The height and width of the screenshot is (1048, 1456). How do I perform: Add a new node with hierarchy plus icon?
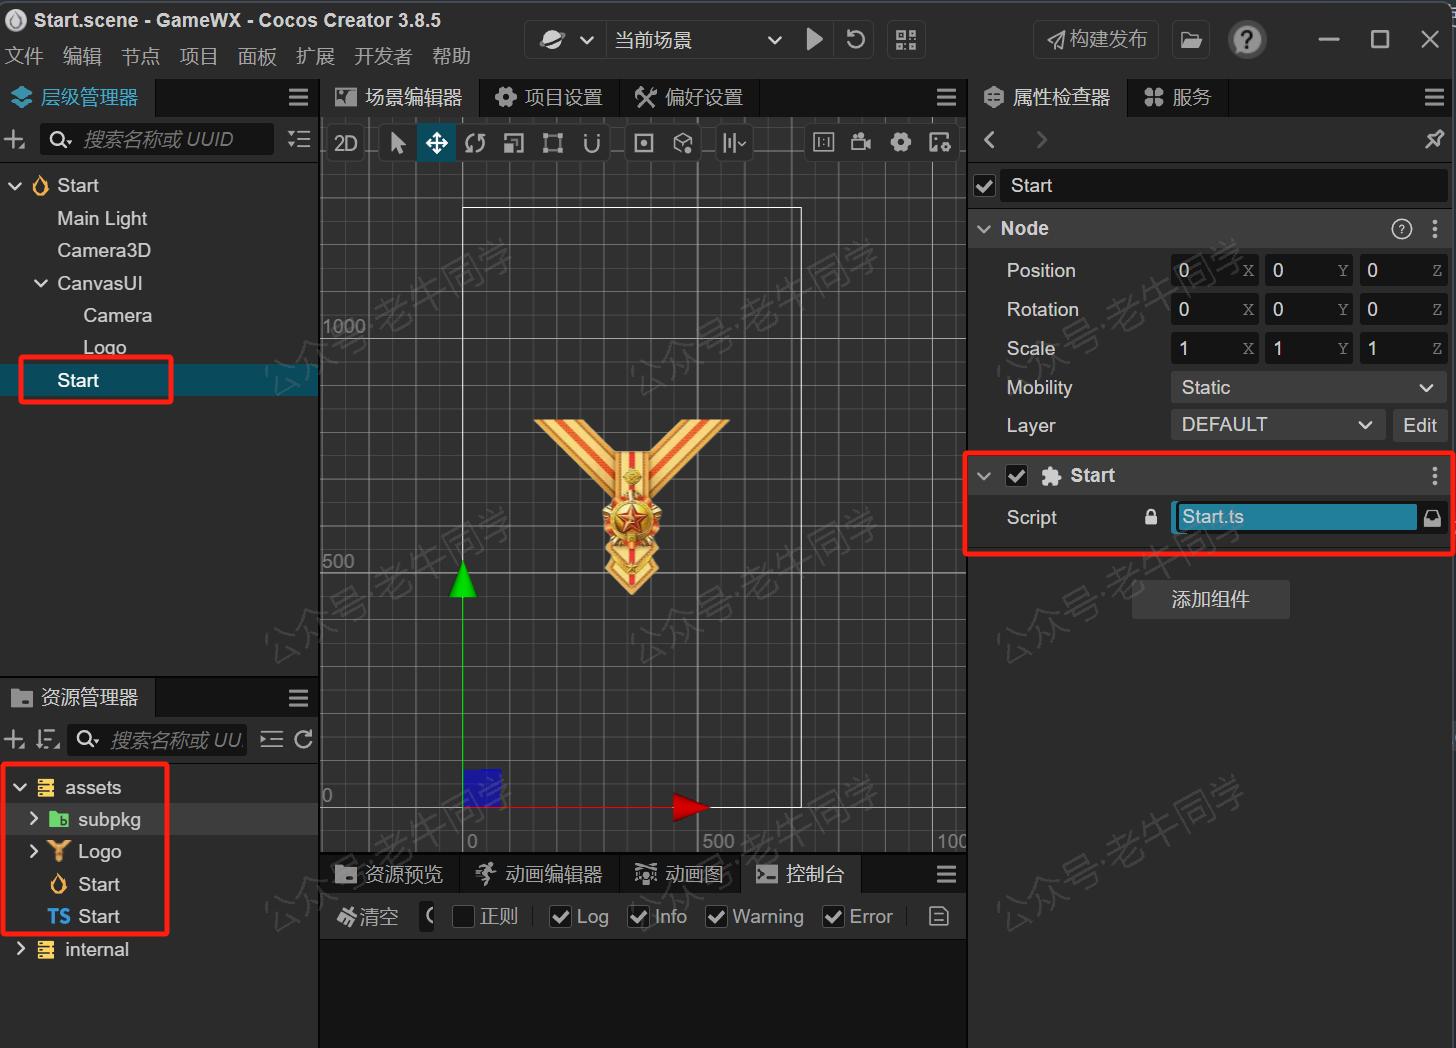[x=14, y=140]
